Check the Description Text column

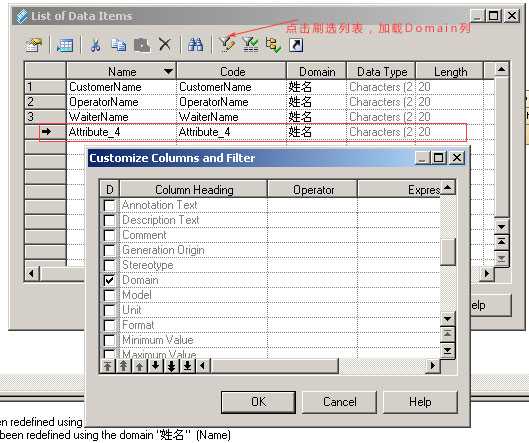[x=109, y=220]
